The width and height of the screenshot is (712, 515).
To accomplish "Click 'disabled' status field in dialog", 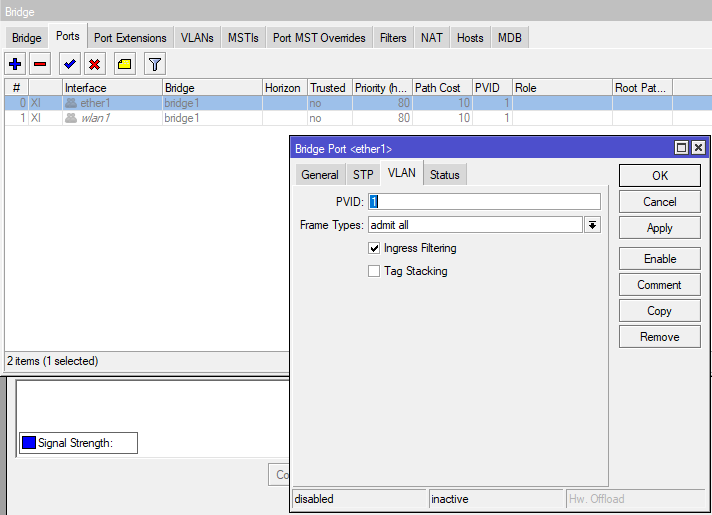I will click(x=360, y=499).
